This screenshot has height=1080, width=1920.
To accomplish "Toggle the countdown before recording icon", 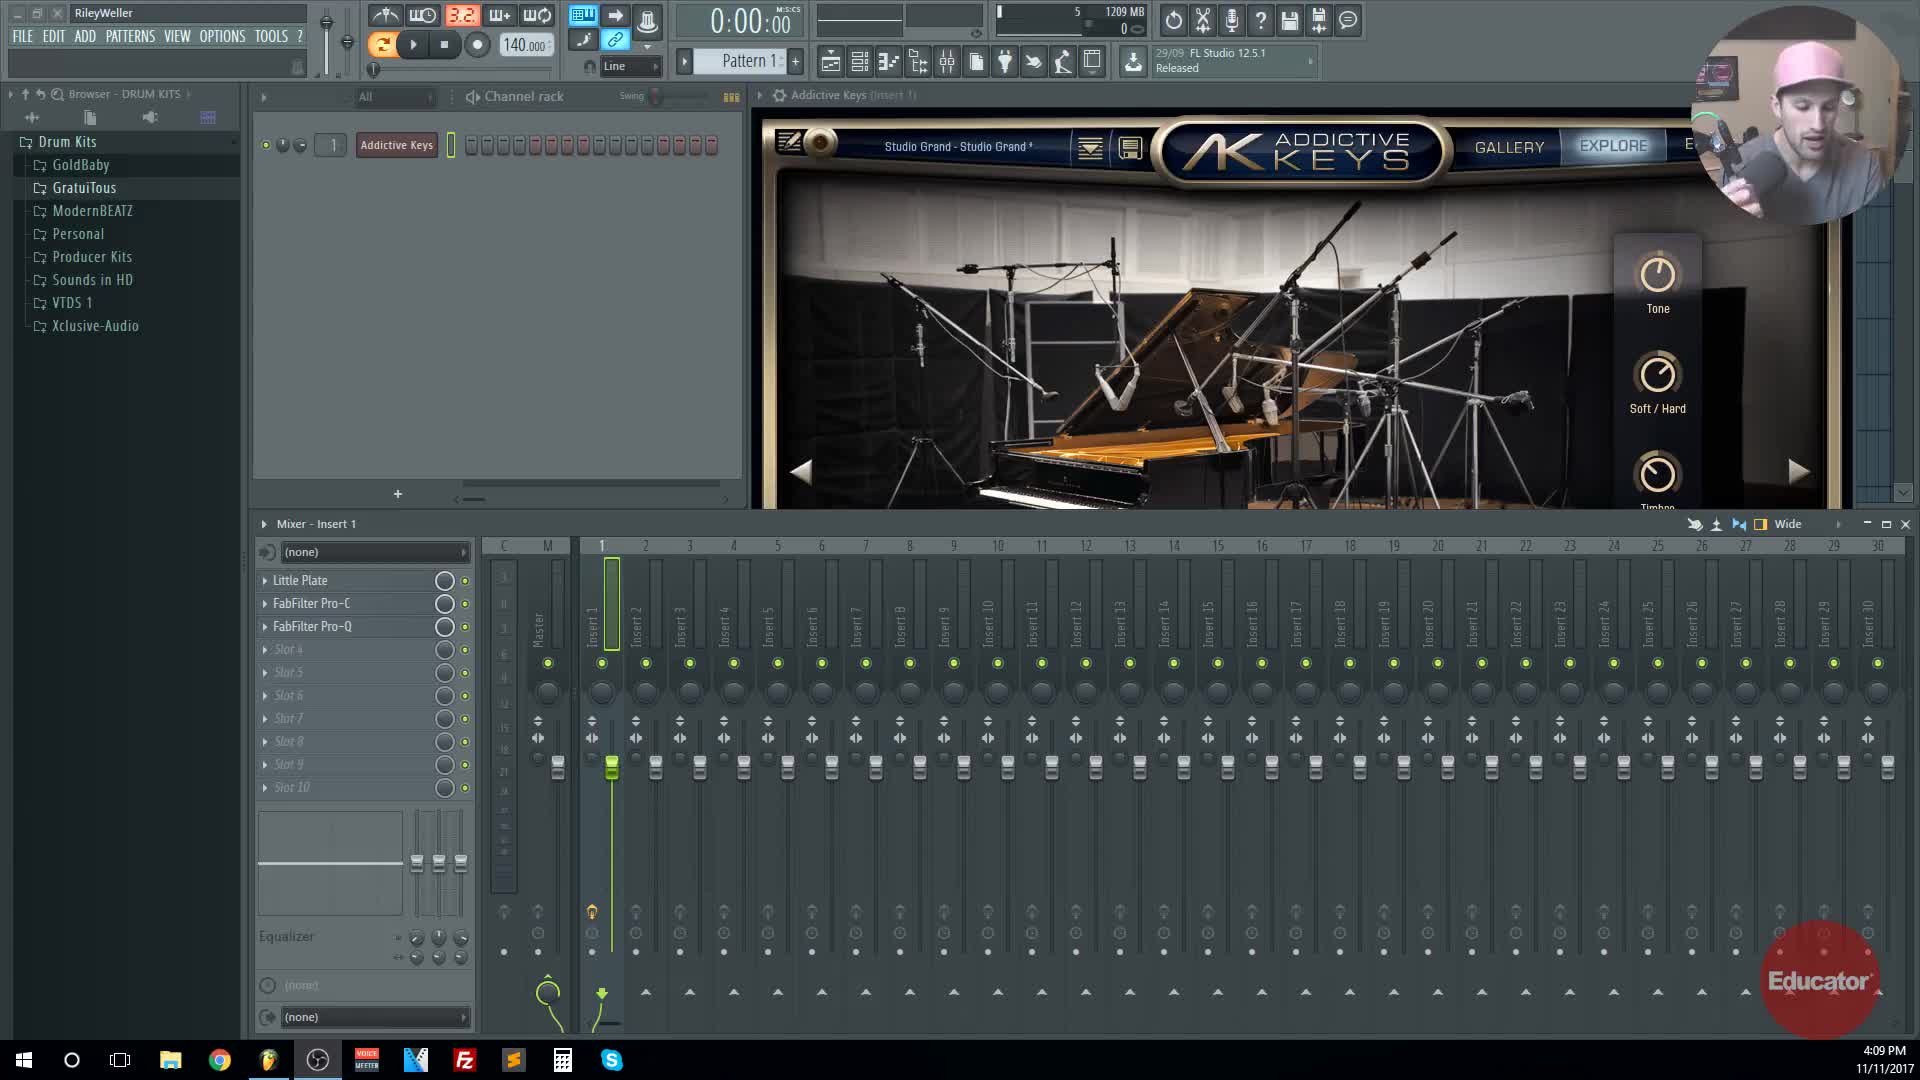I will (x=461, y=15).
